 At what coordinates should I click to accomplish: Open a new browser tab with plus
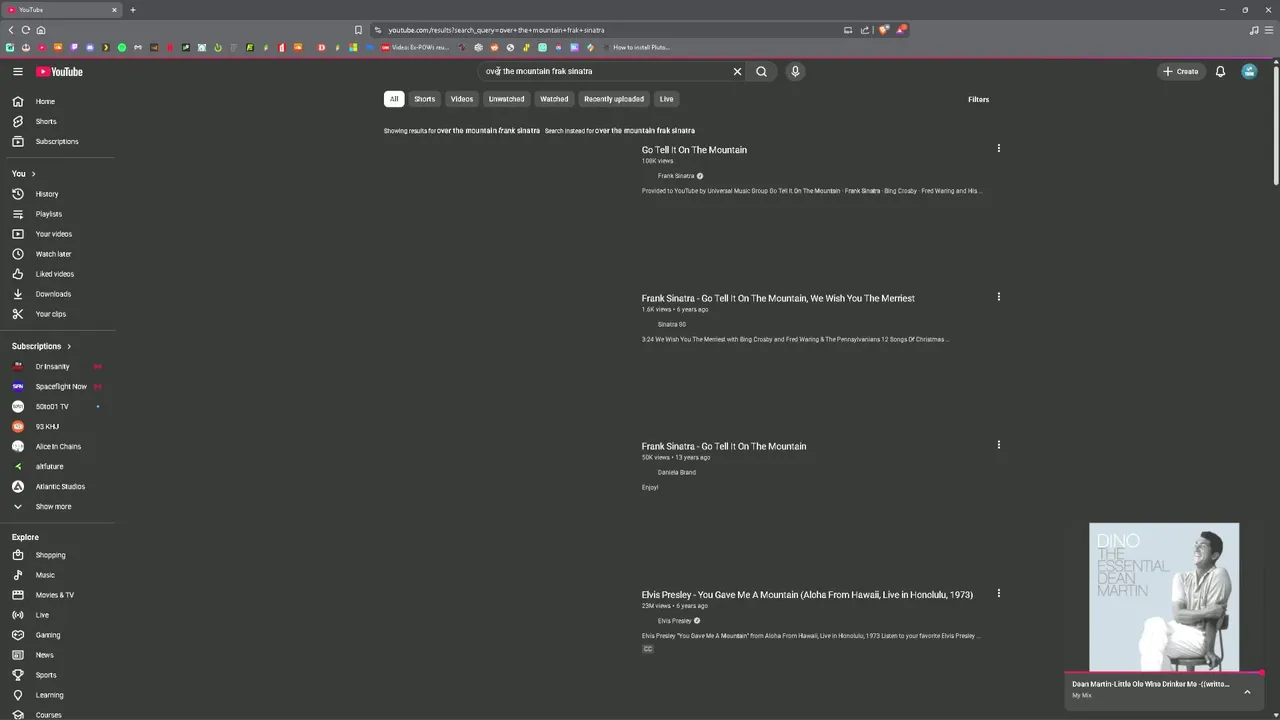[x=132, y=10]
